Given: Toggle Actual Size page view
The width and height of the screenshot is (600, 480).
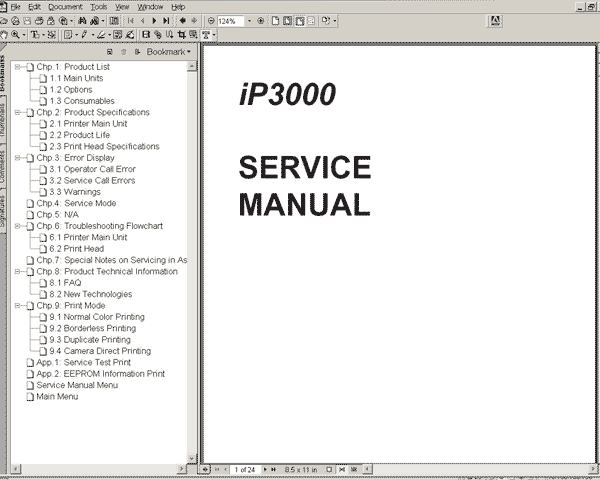Looking at the screenshot, I should (x=275, y=21).
